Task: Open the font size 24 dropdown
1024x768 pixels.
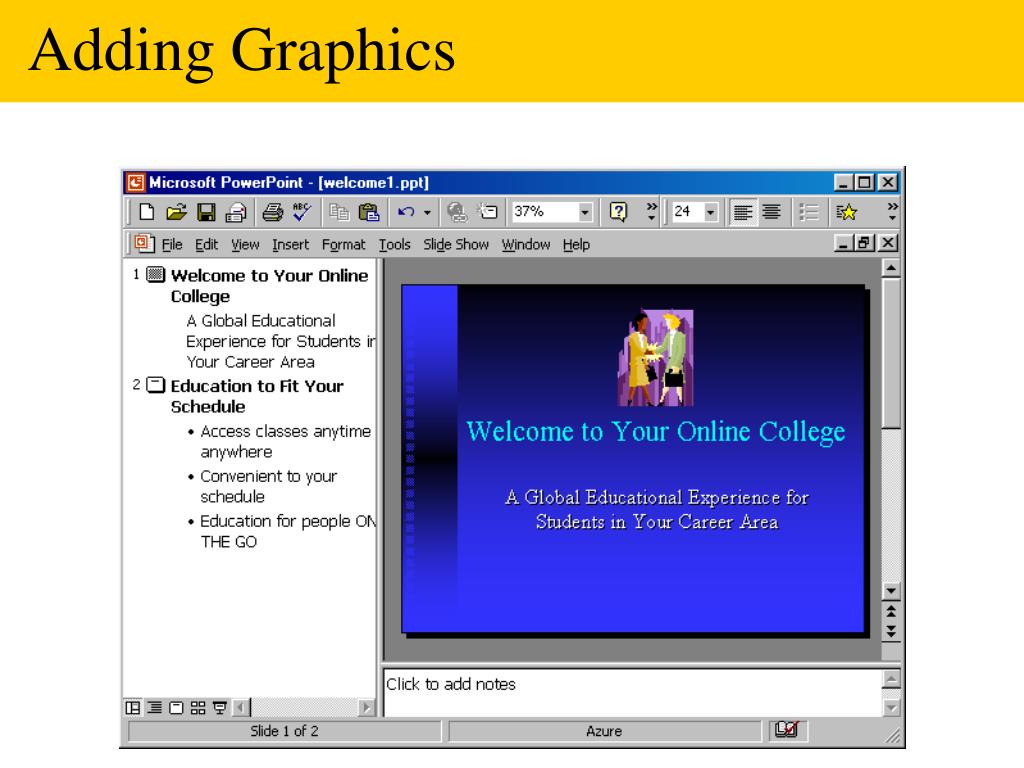Action: point(711,212)
